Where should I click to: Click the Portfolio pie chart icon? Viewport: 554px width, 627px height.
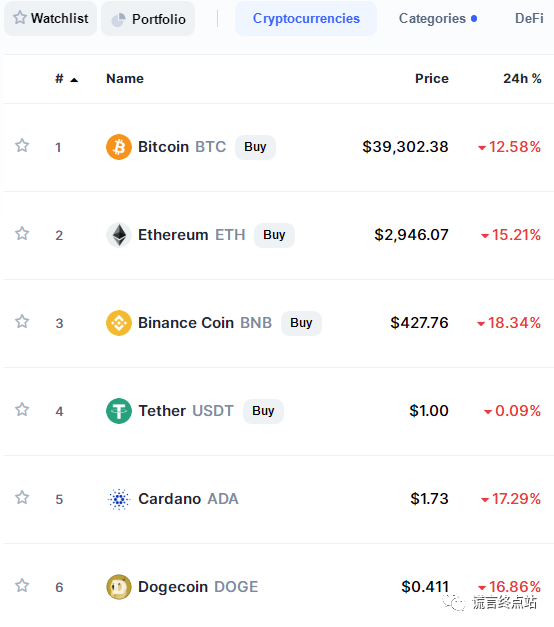118,19
